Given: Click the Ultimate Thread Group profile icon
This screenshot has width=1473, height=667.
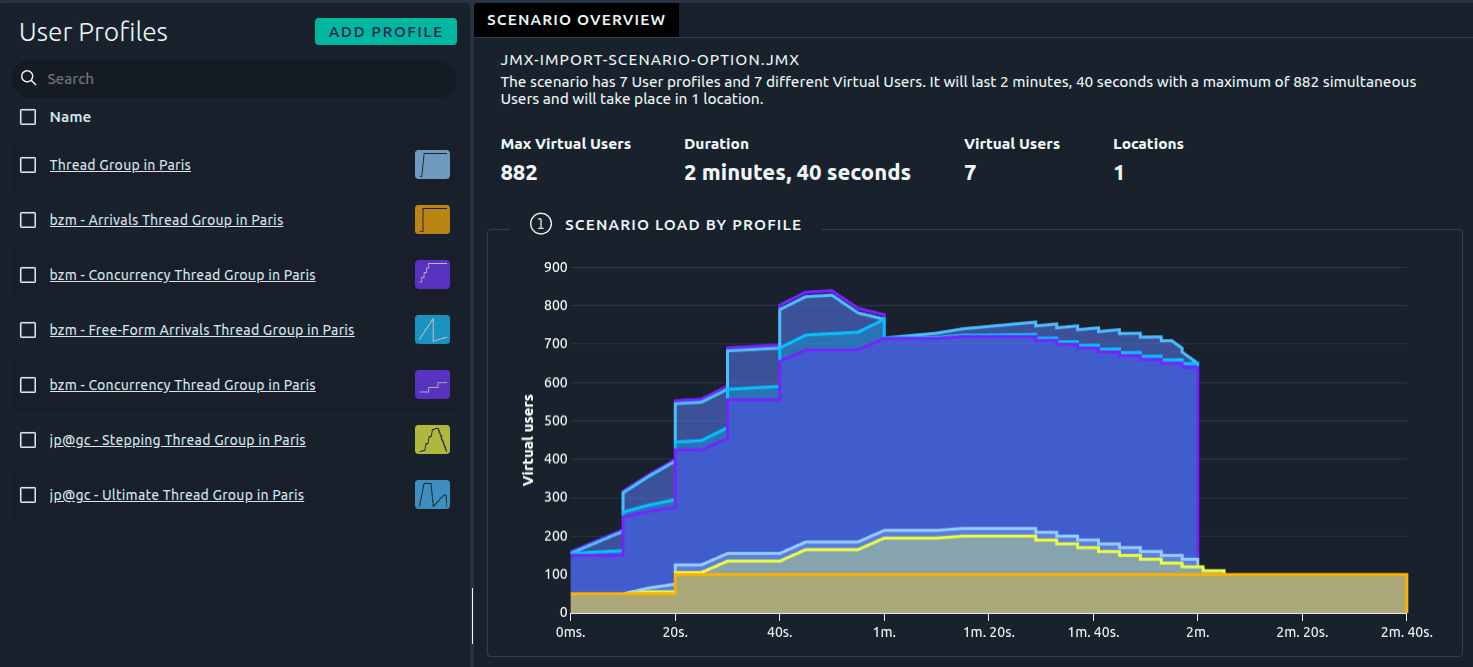Looking at the screenshot, I should click(432, 495).
